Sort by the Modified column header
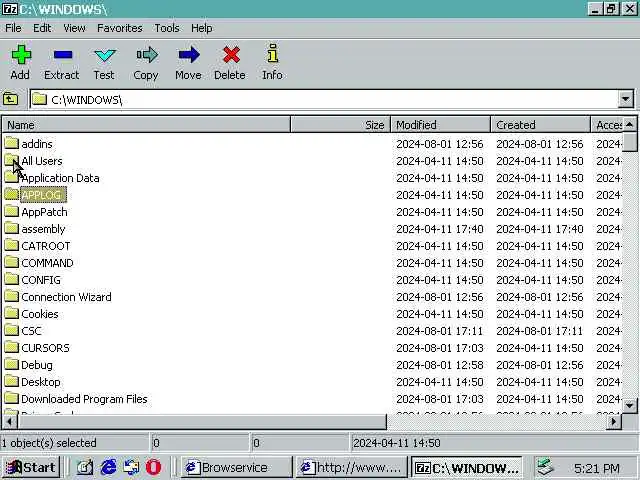 click(440, 124)
